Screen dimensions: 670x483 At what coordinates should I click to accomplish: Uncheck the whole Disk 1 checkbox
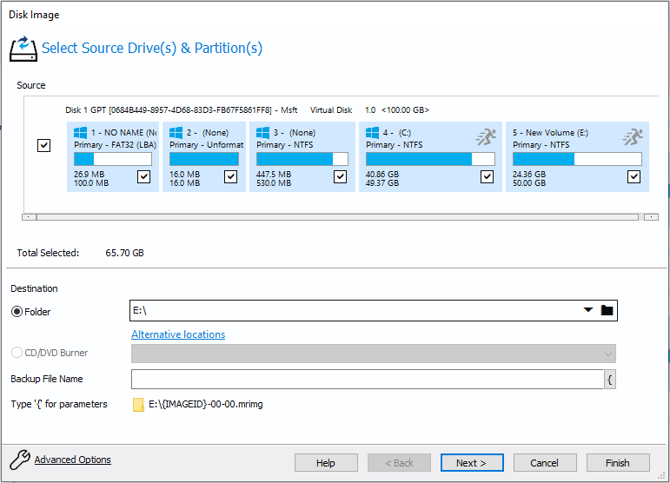(44, 146)
